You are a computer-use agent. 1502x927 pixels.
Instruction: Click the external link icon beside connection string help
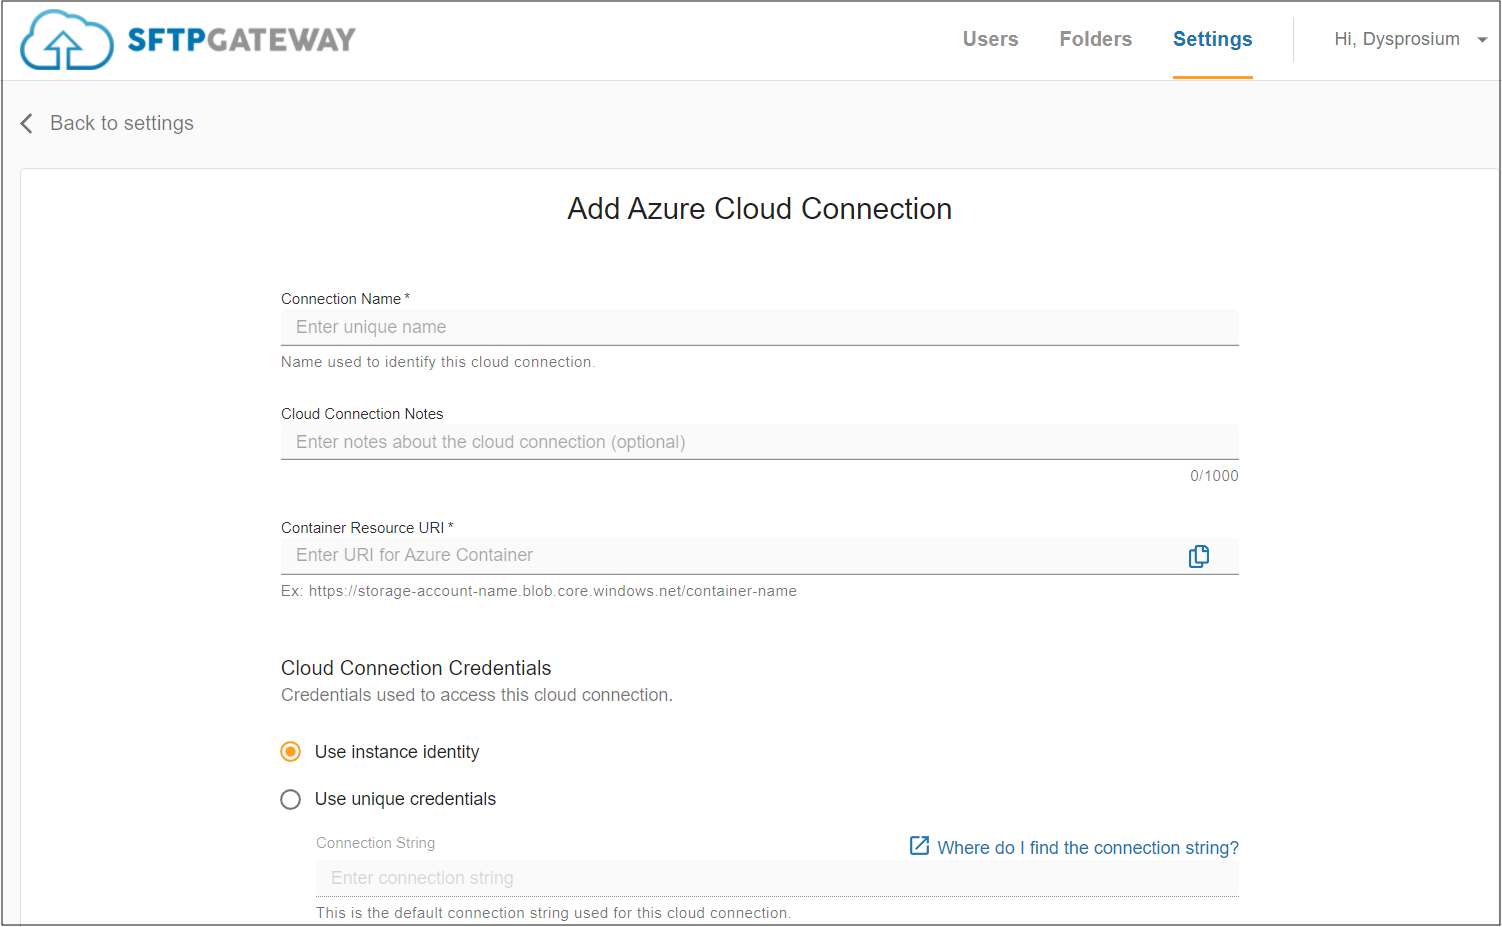tap(919, 846)
